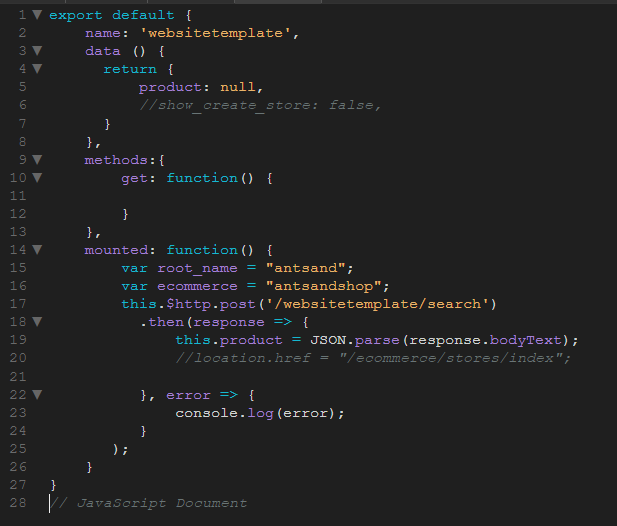617x526 pixels.
Task: Collapse the methods fold arrow on line 9
Action: click(37, 160)
